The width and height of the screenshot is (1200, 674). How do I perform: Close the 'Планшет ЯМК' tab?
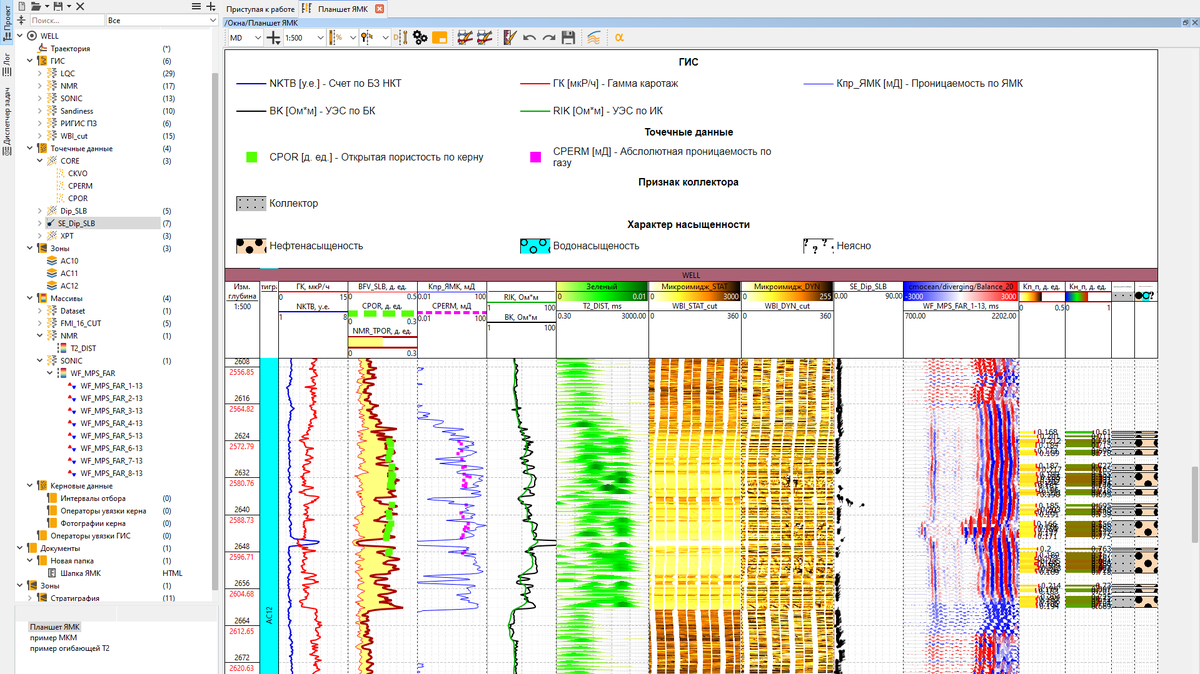(x=380, y=8)
